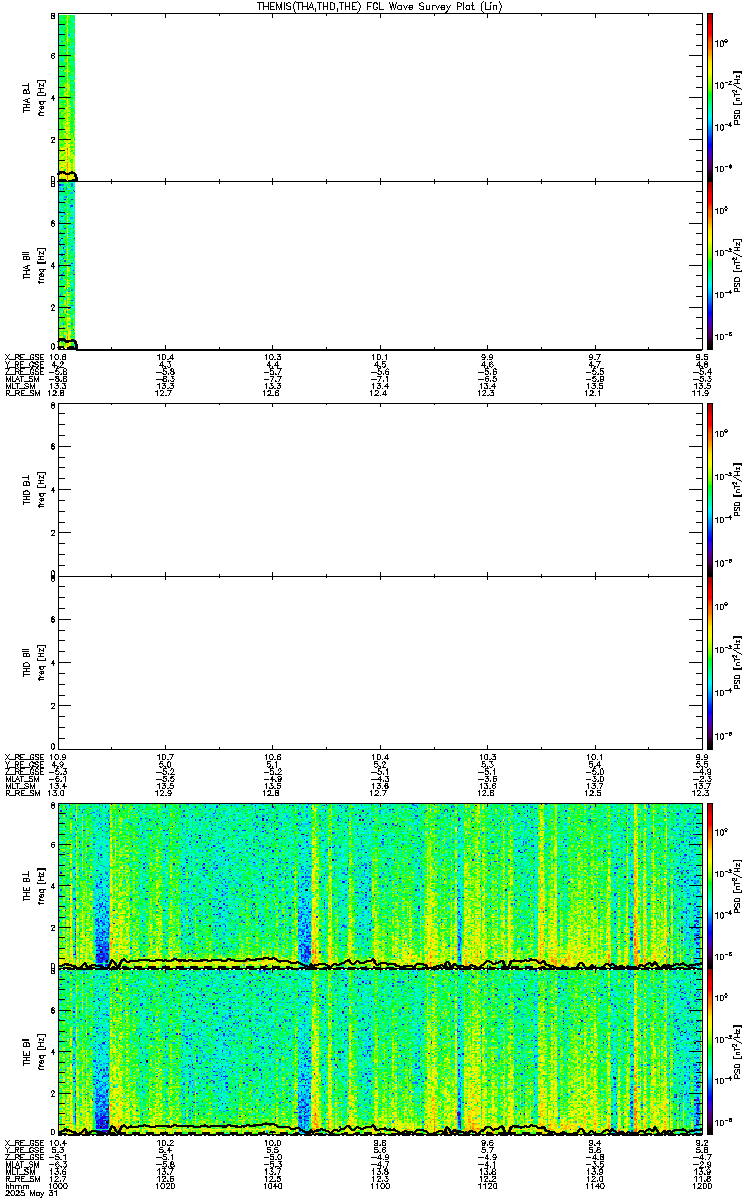The height and width of the screenshot is (1200, 750).
Task: Click the THA B-perpendicular PSD color bar
Action: coord(709,97)
